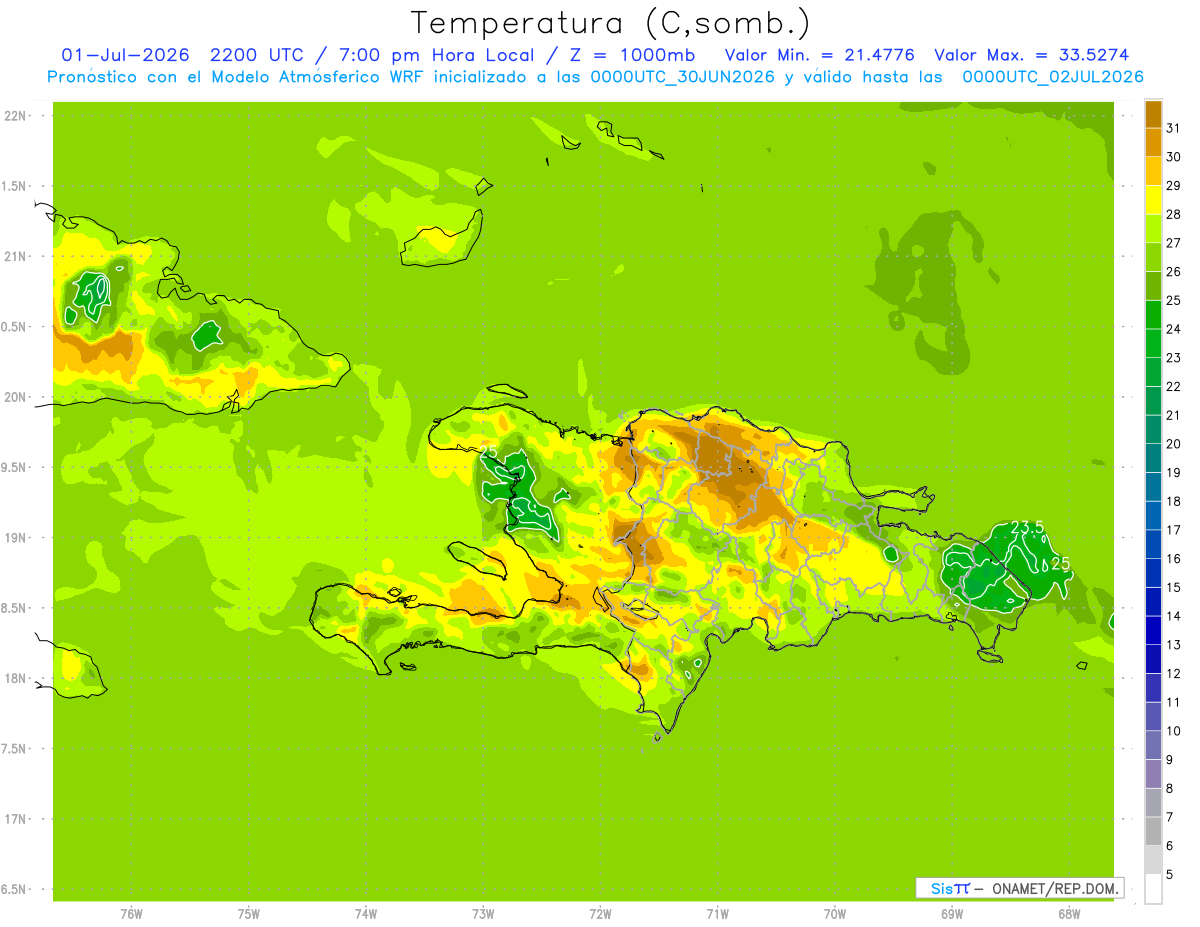Screen dimensions: 1200x927
Task: Click the "76W" longitude label
Action: (x=131, y=913)
